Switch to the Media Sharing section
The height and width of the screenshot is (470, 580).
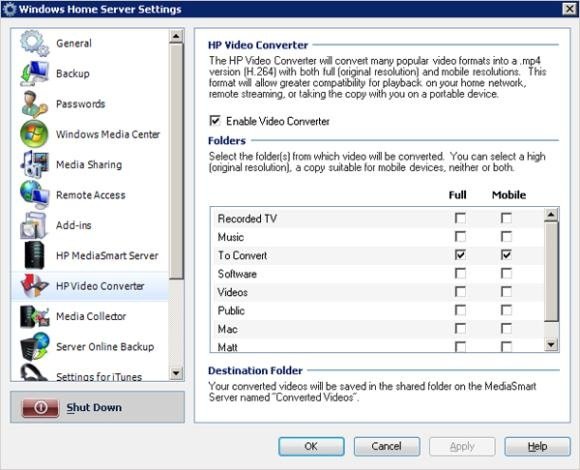click(89, 165)
